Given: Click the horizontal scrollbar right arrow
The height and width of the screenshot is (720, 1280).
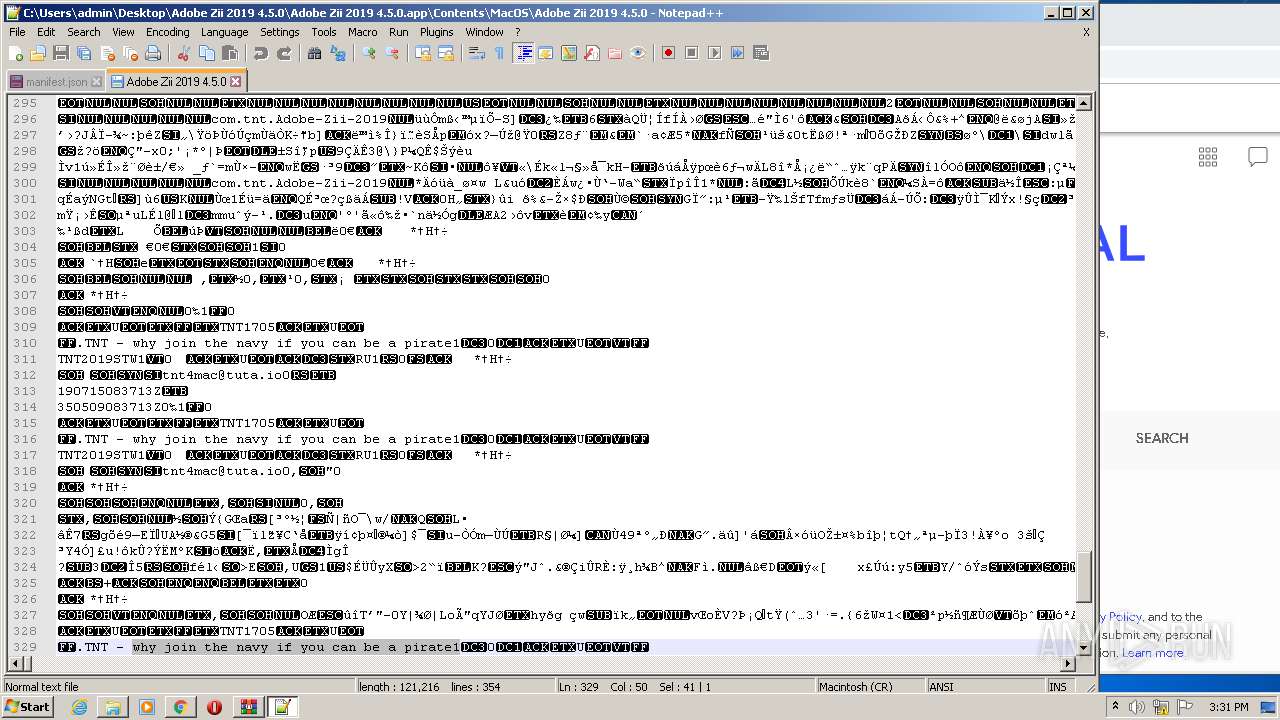Looking at the screenshot, I should click(x=1068, y=664).
